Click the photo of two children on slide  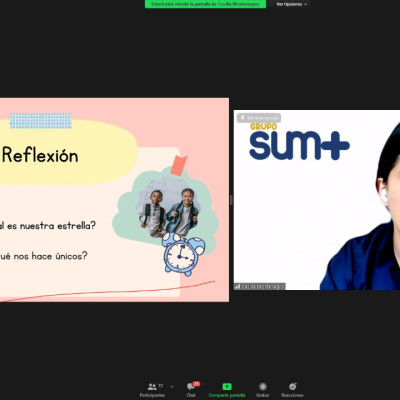coord(169,212)
